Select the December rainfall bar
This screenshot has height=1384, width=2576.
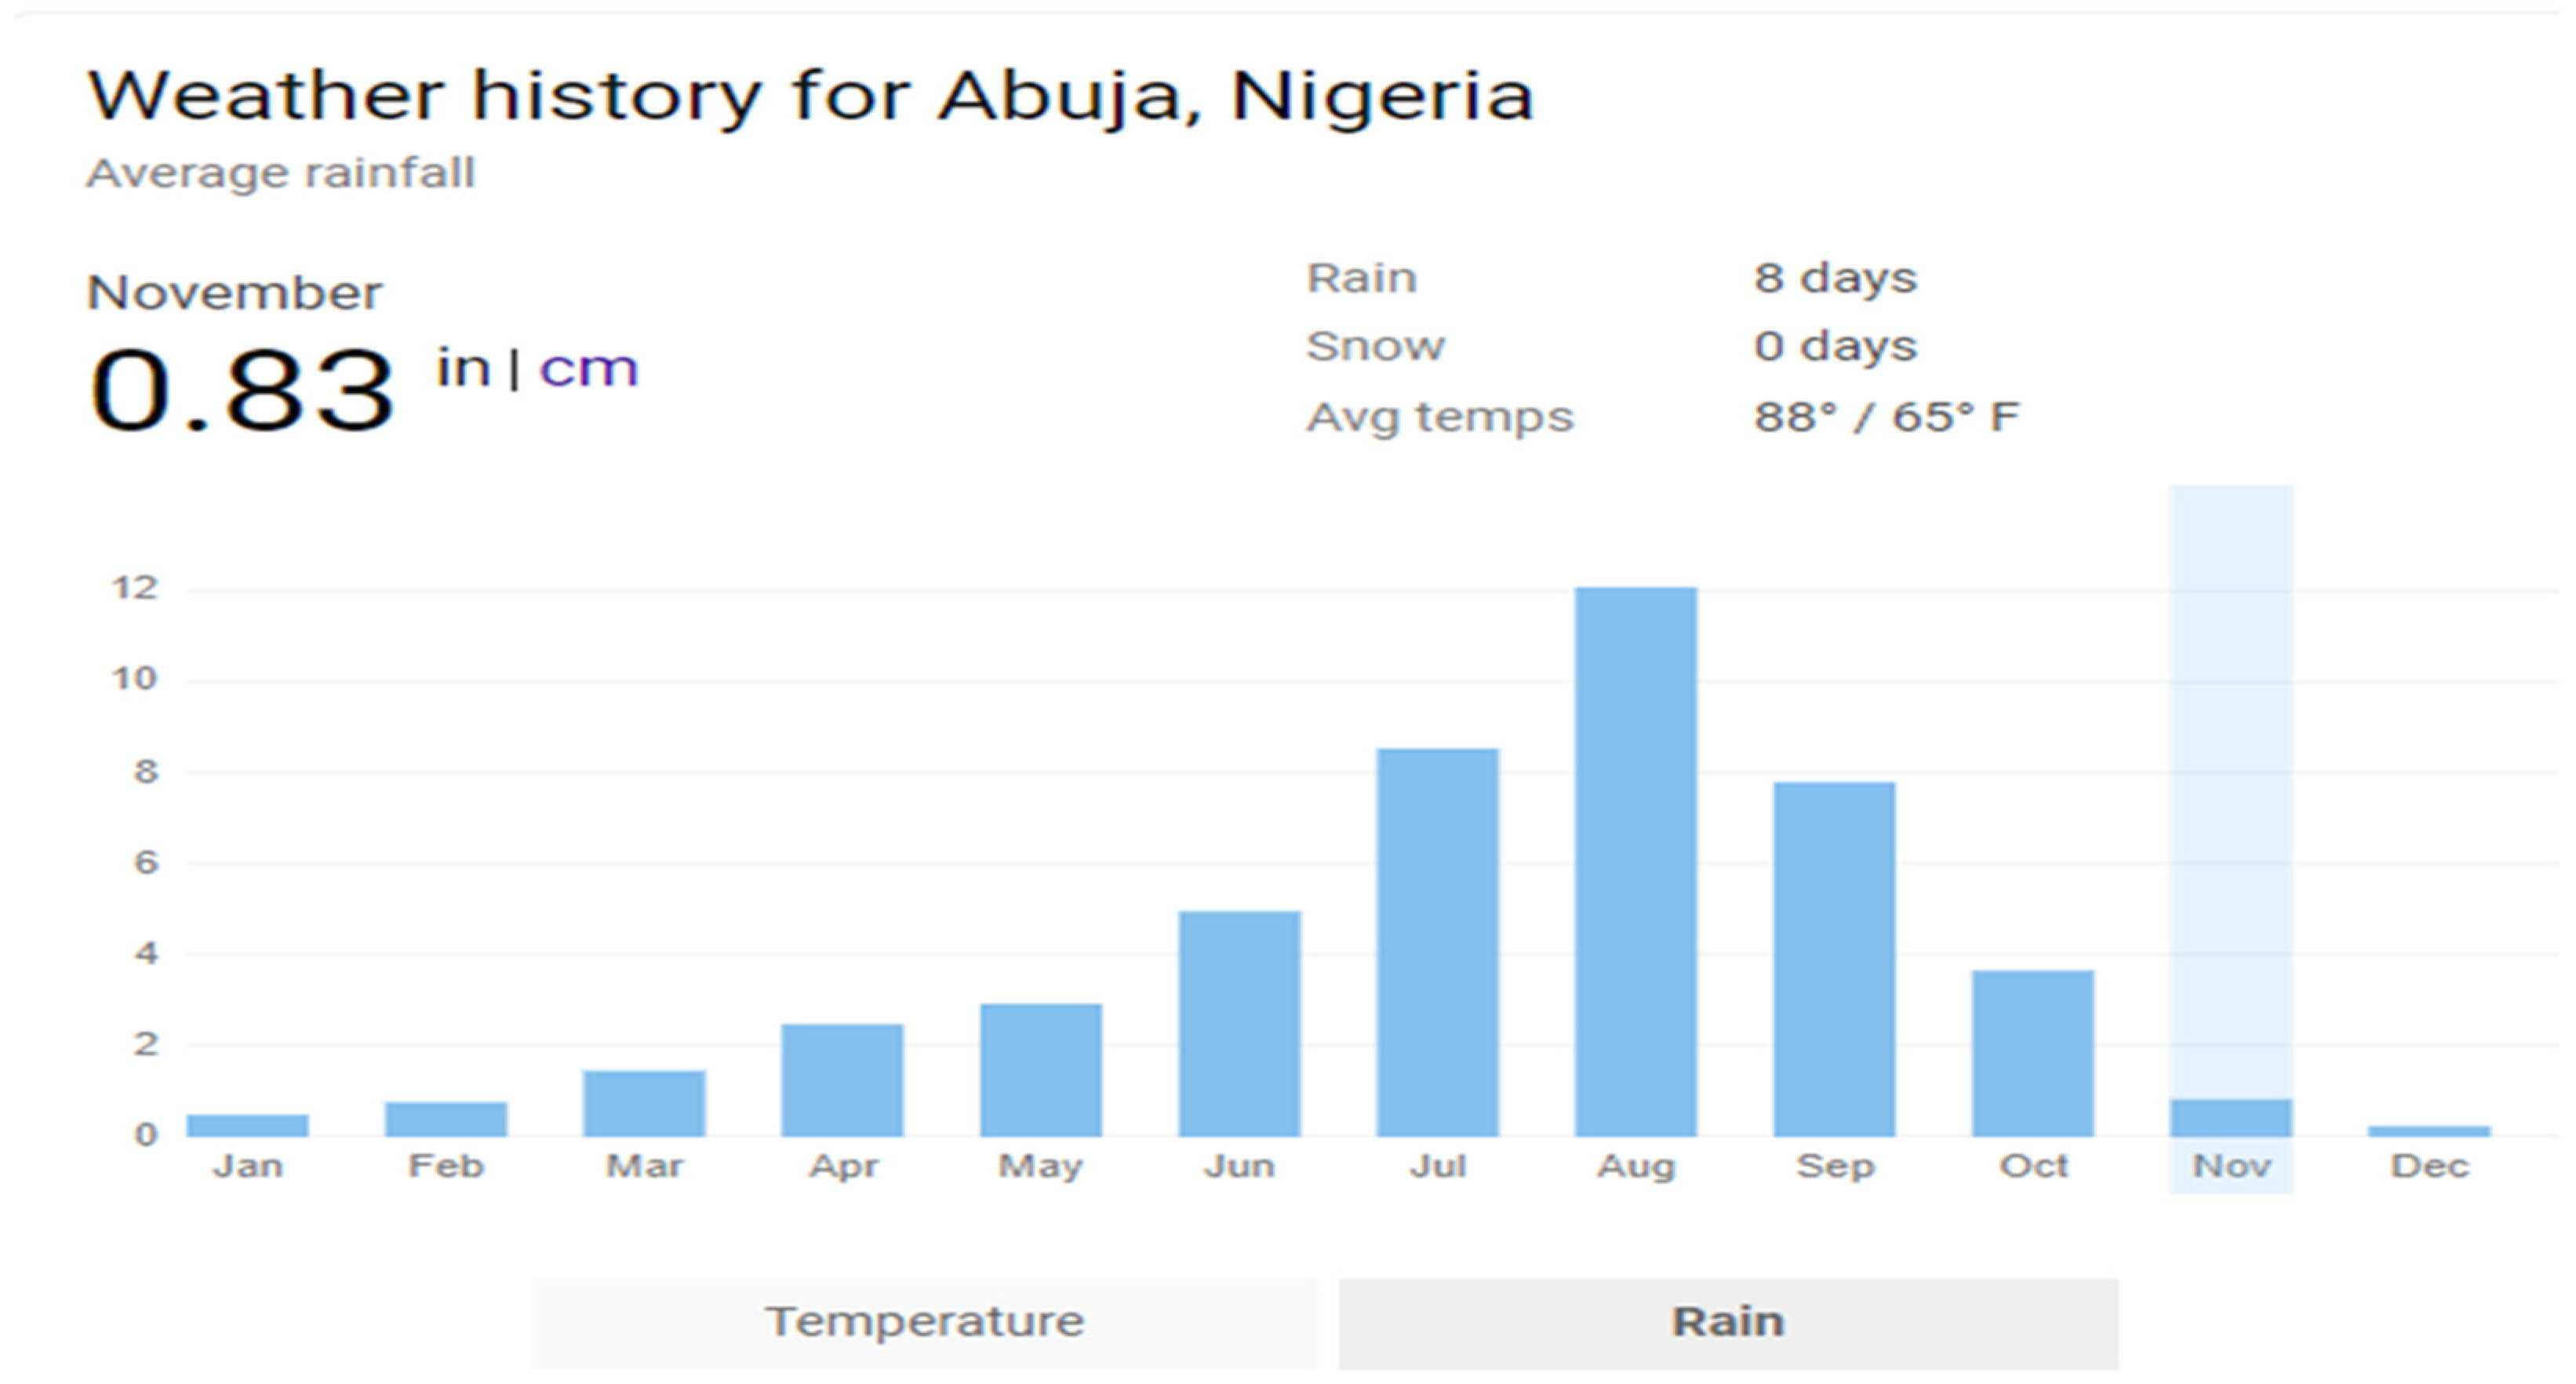2428,1131
